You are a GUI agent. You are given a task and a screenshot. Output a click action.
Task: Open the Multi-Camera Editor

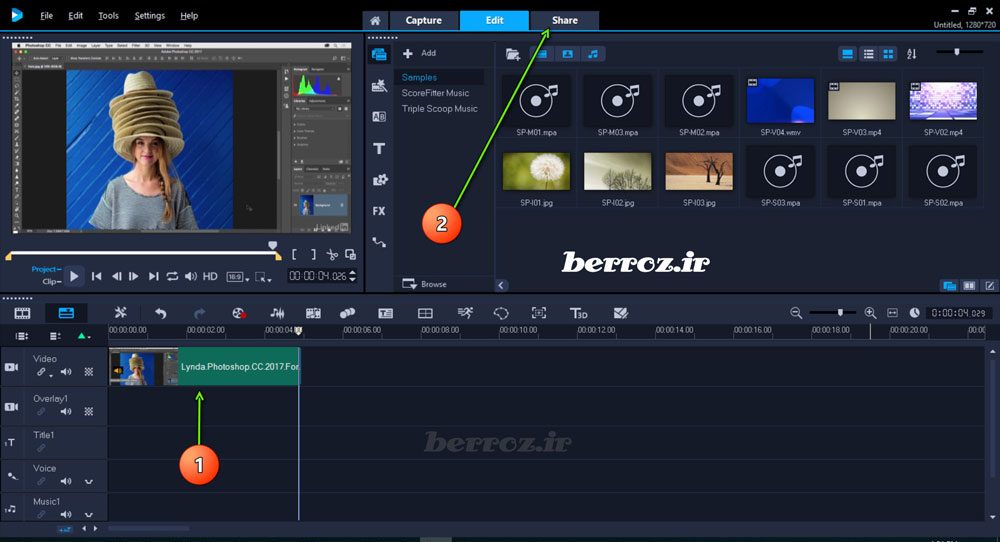425,313
